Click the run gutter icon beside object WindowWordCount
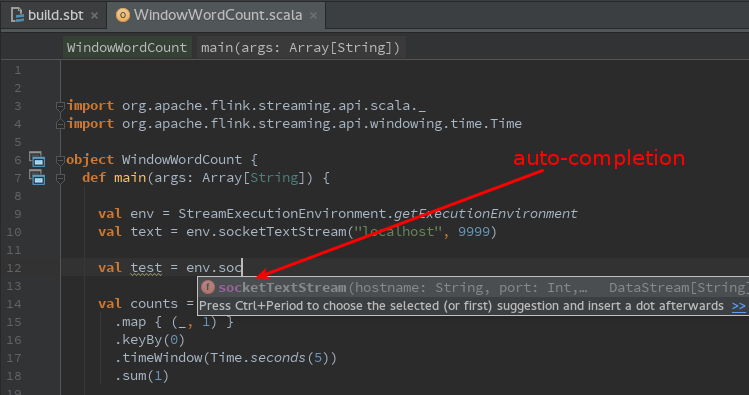The width and height of the screenshot is (749, 395). coord(37,159)
